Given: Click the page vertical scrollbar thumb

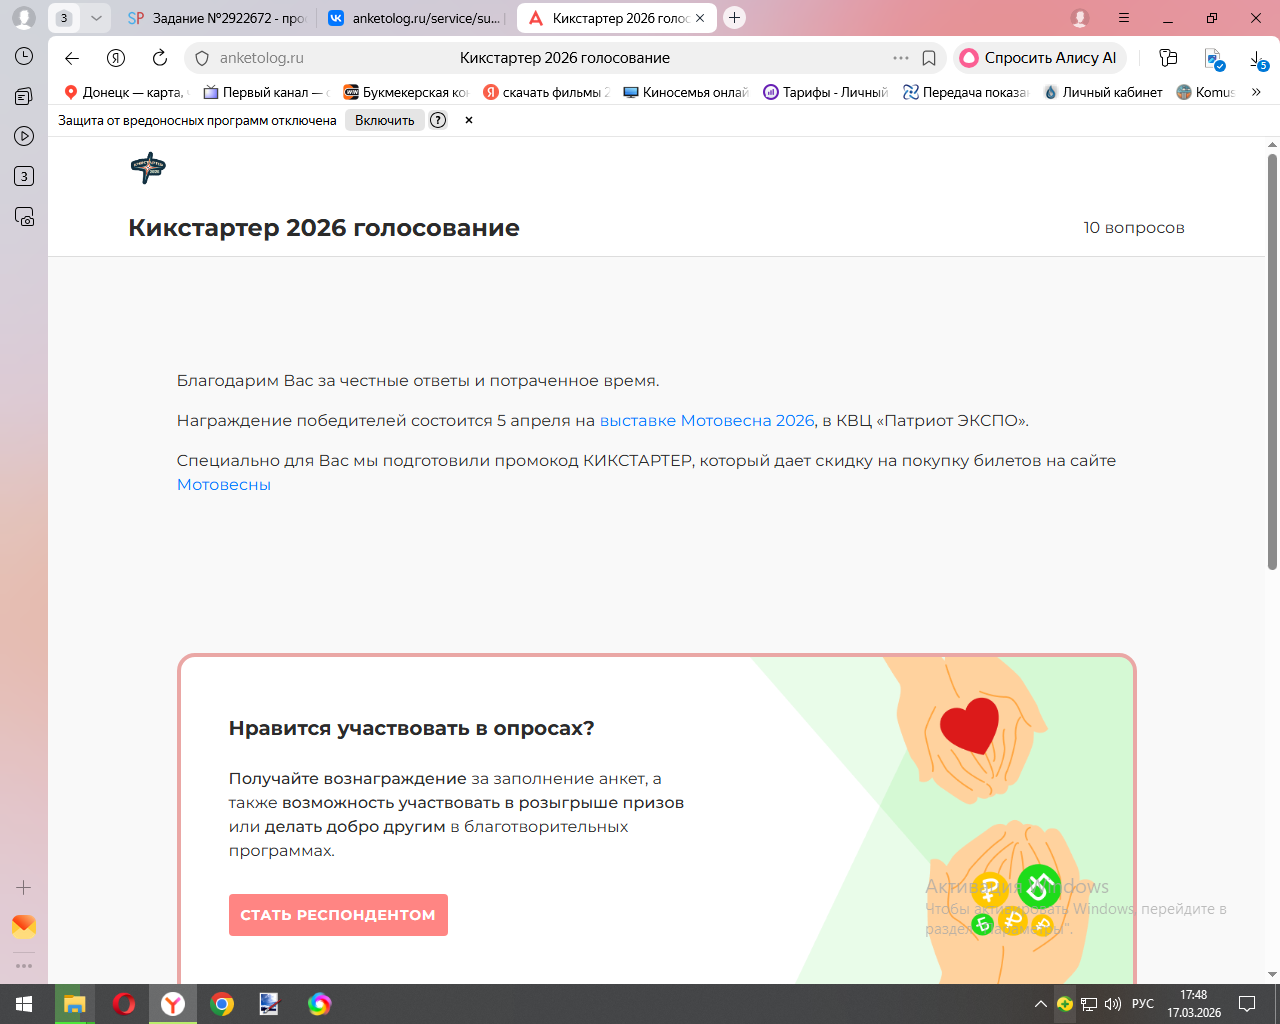Looking at the screenshot, I should tap(1272, 362).
